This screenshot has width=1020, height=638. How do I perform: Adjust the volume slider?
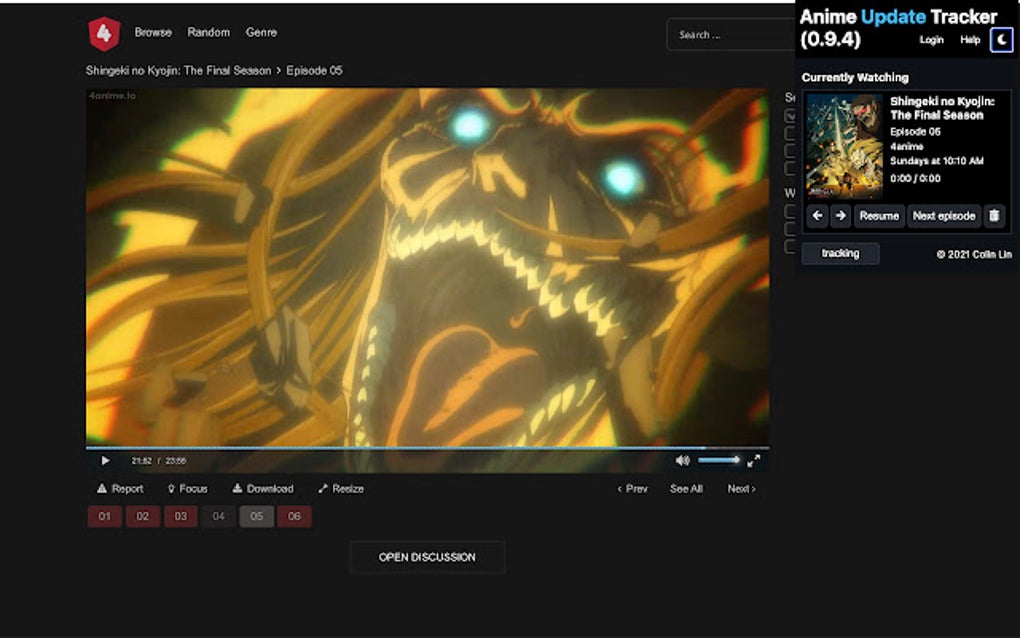pyautogui.click(x=716, y=460)
